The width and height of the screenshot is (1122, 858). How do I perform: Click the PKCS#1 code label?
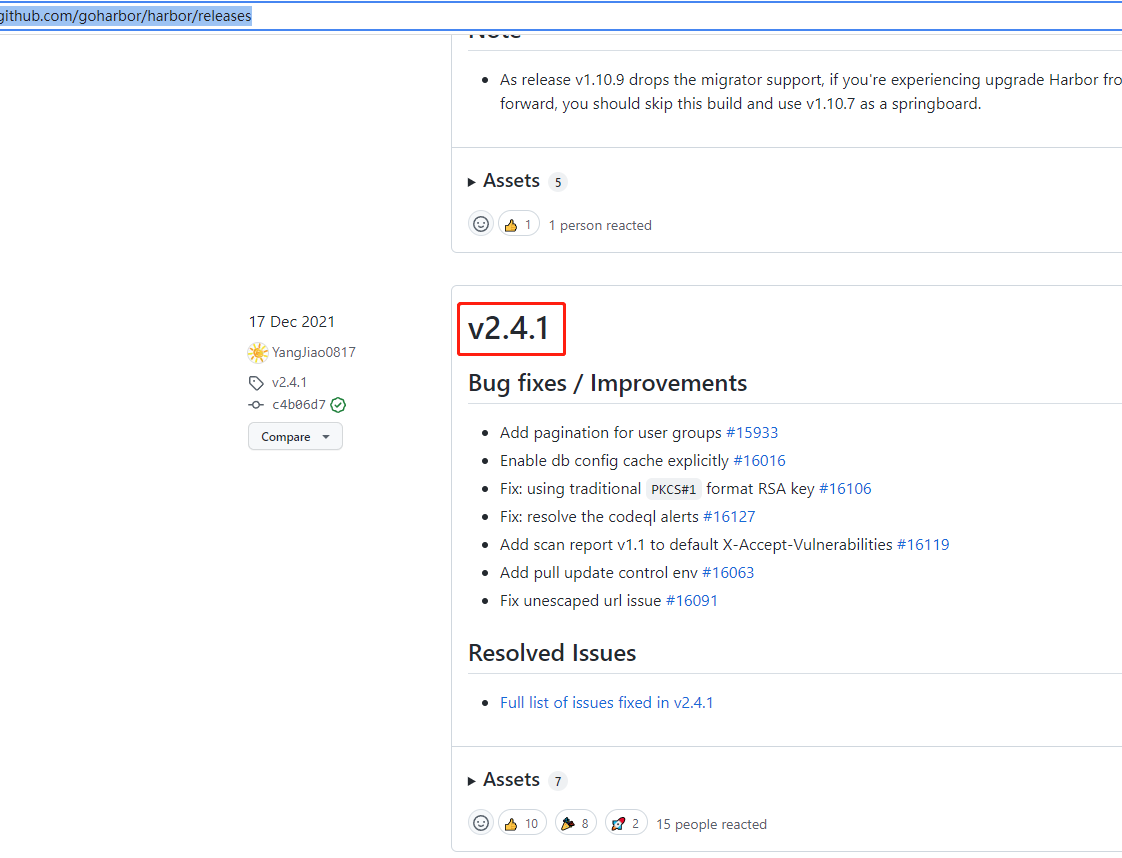pos(673,489)
